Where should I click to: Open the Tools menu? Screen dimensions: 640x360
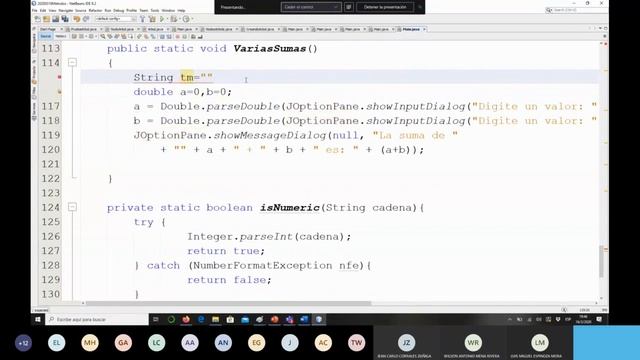pyautogui.click(x=155, y=11)
